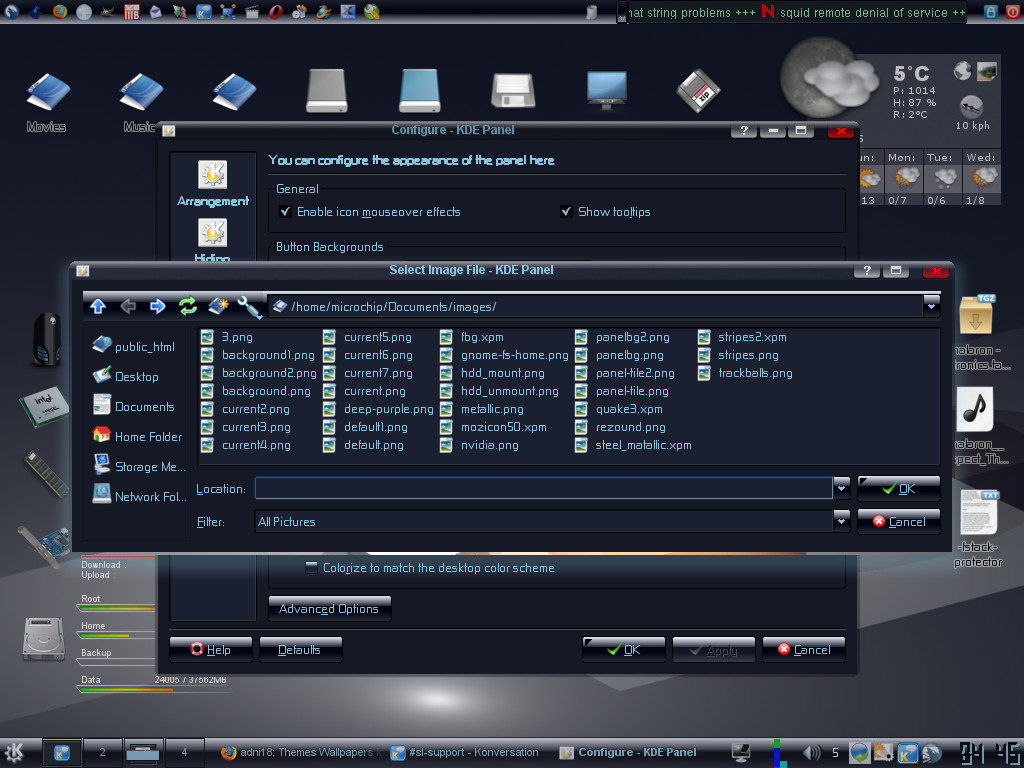Open the wrench configure icon in file dialog

tap(249, 306)
